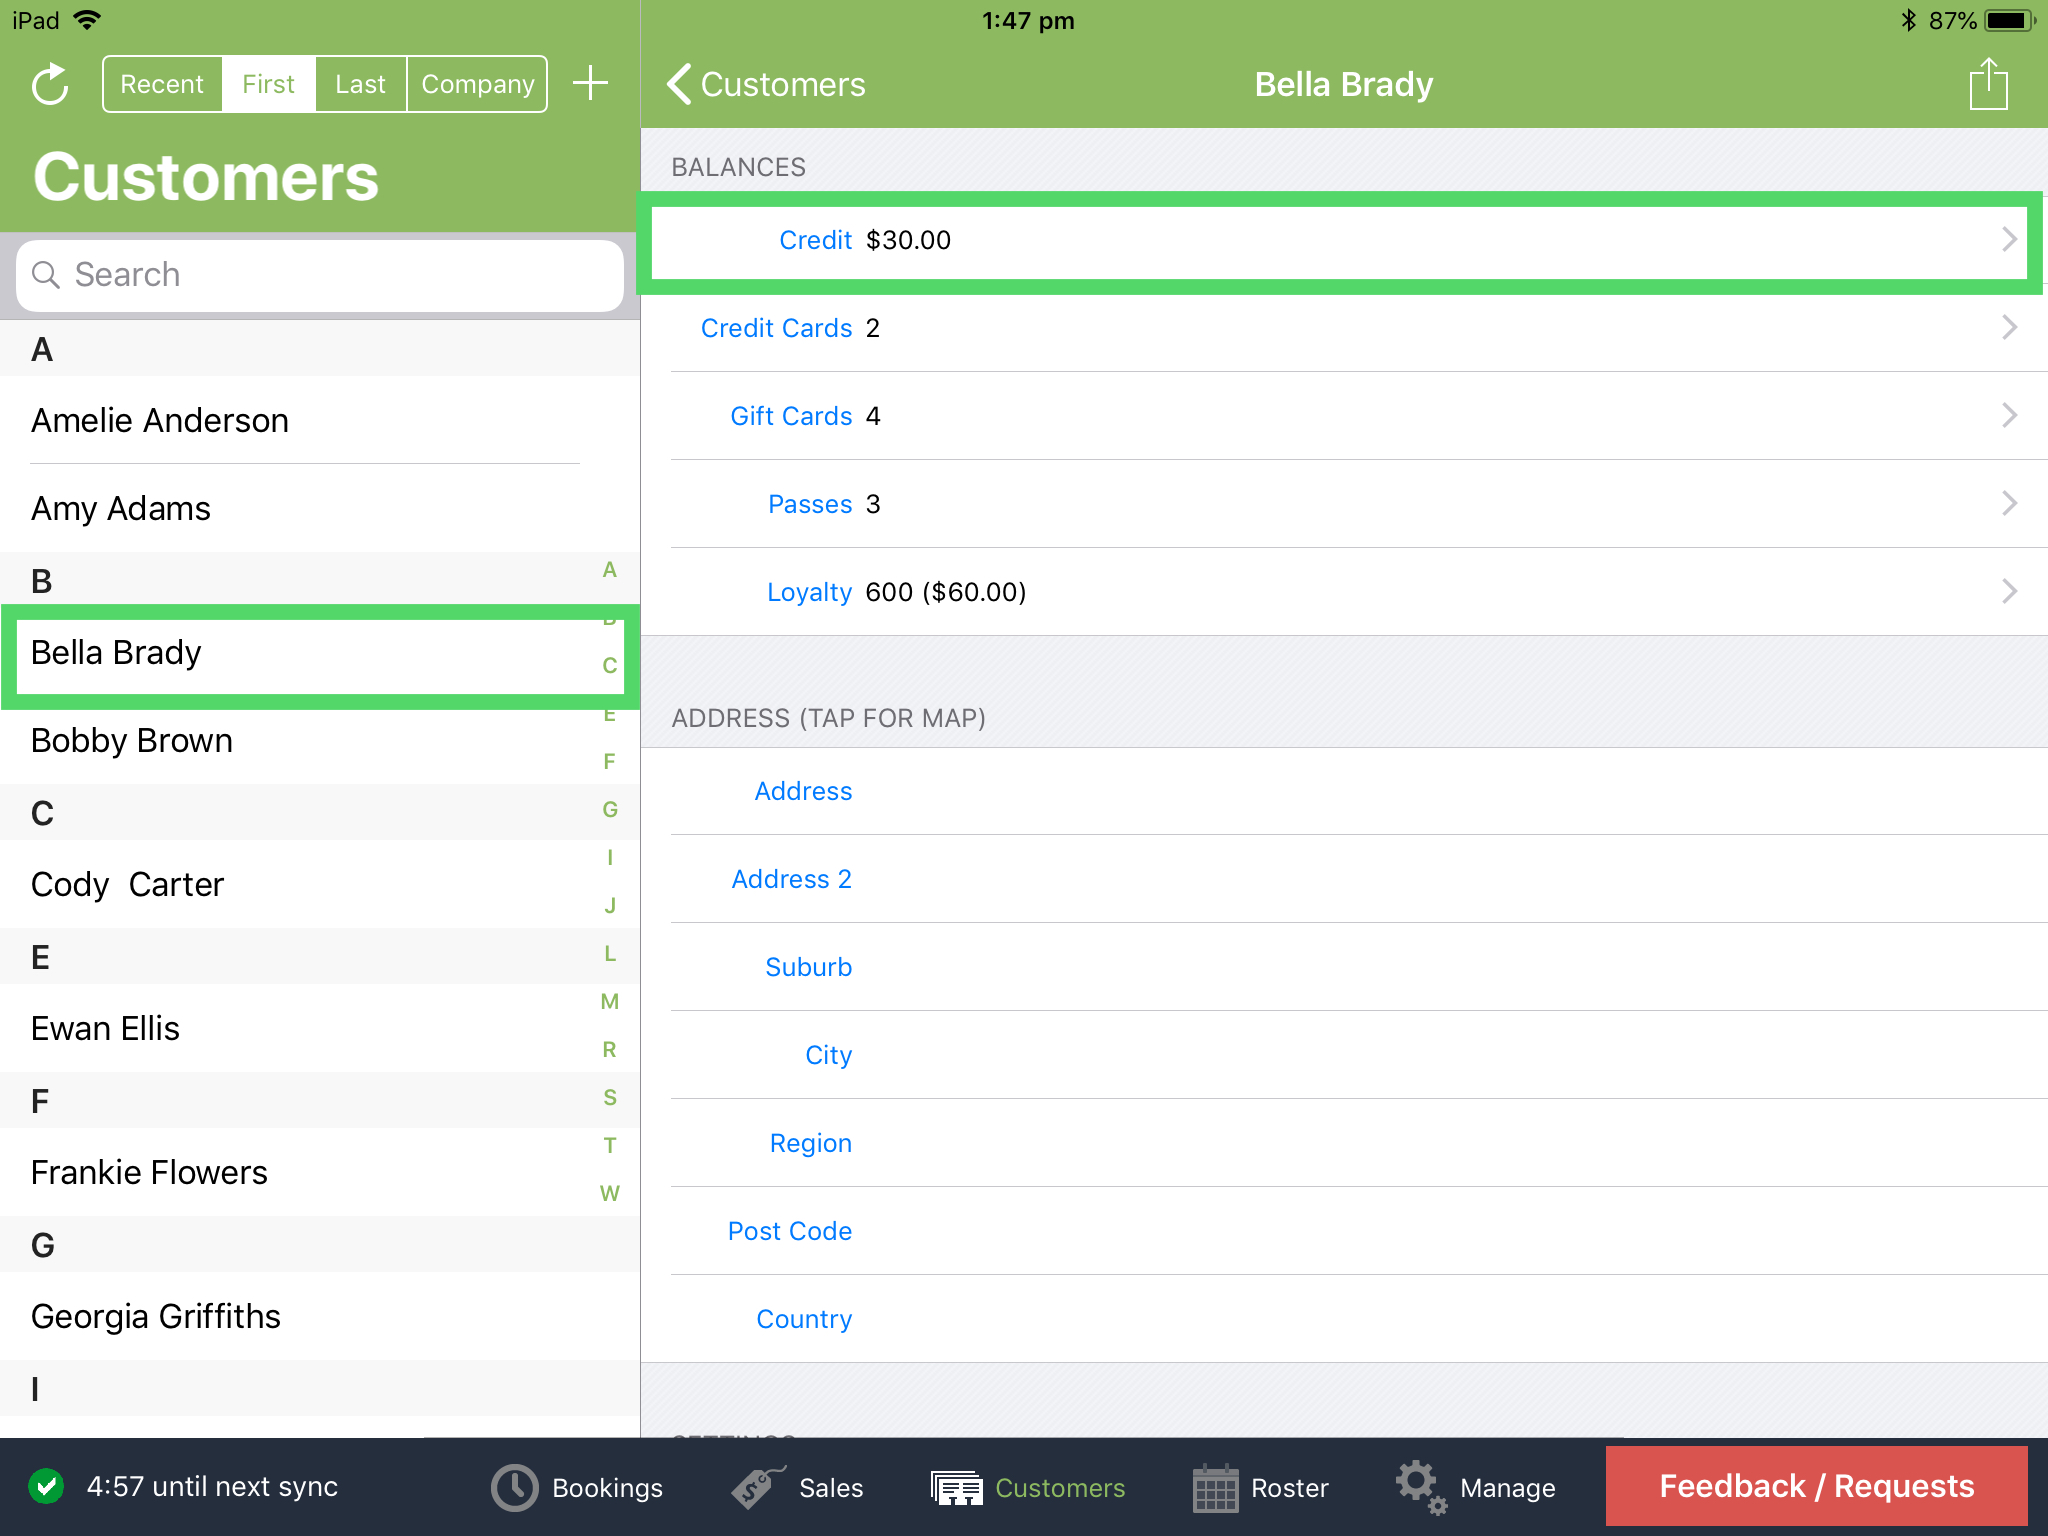
Task: Sort customers by Company
Action: (x=478, y=84)
